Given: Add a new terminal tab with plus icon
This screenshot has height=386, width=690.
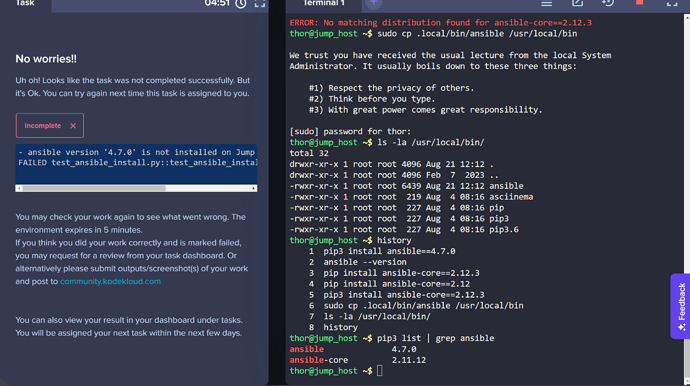Looking at the screenshot, I should [x=374, y=3].
